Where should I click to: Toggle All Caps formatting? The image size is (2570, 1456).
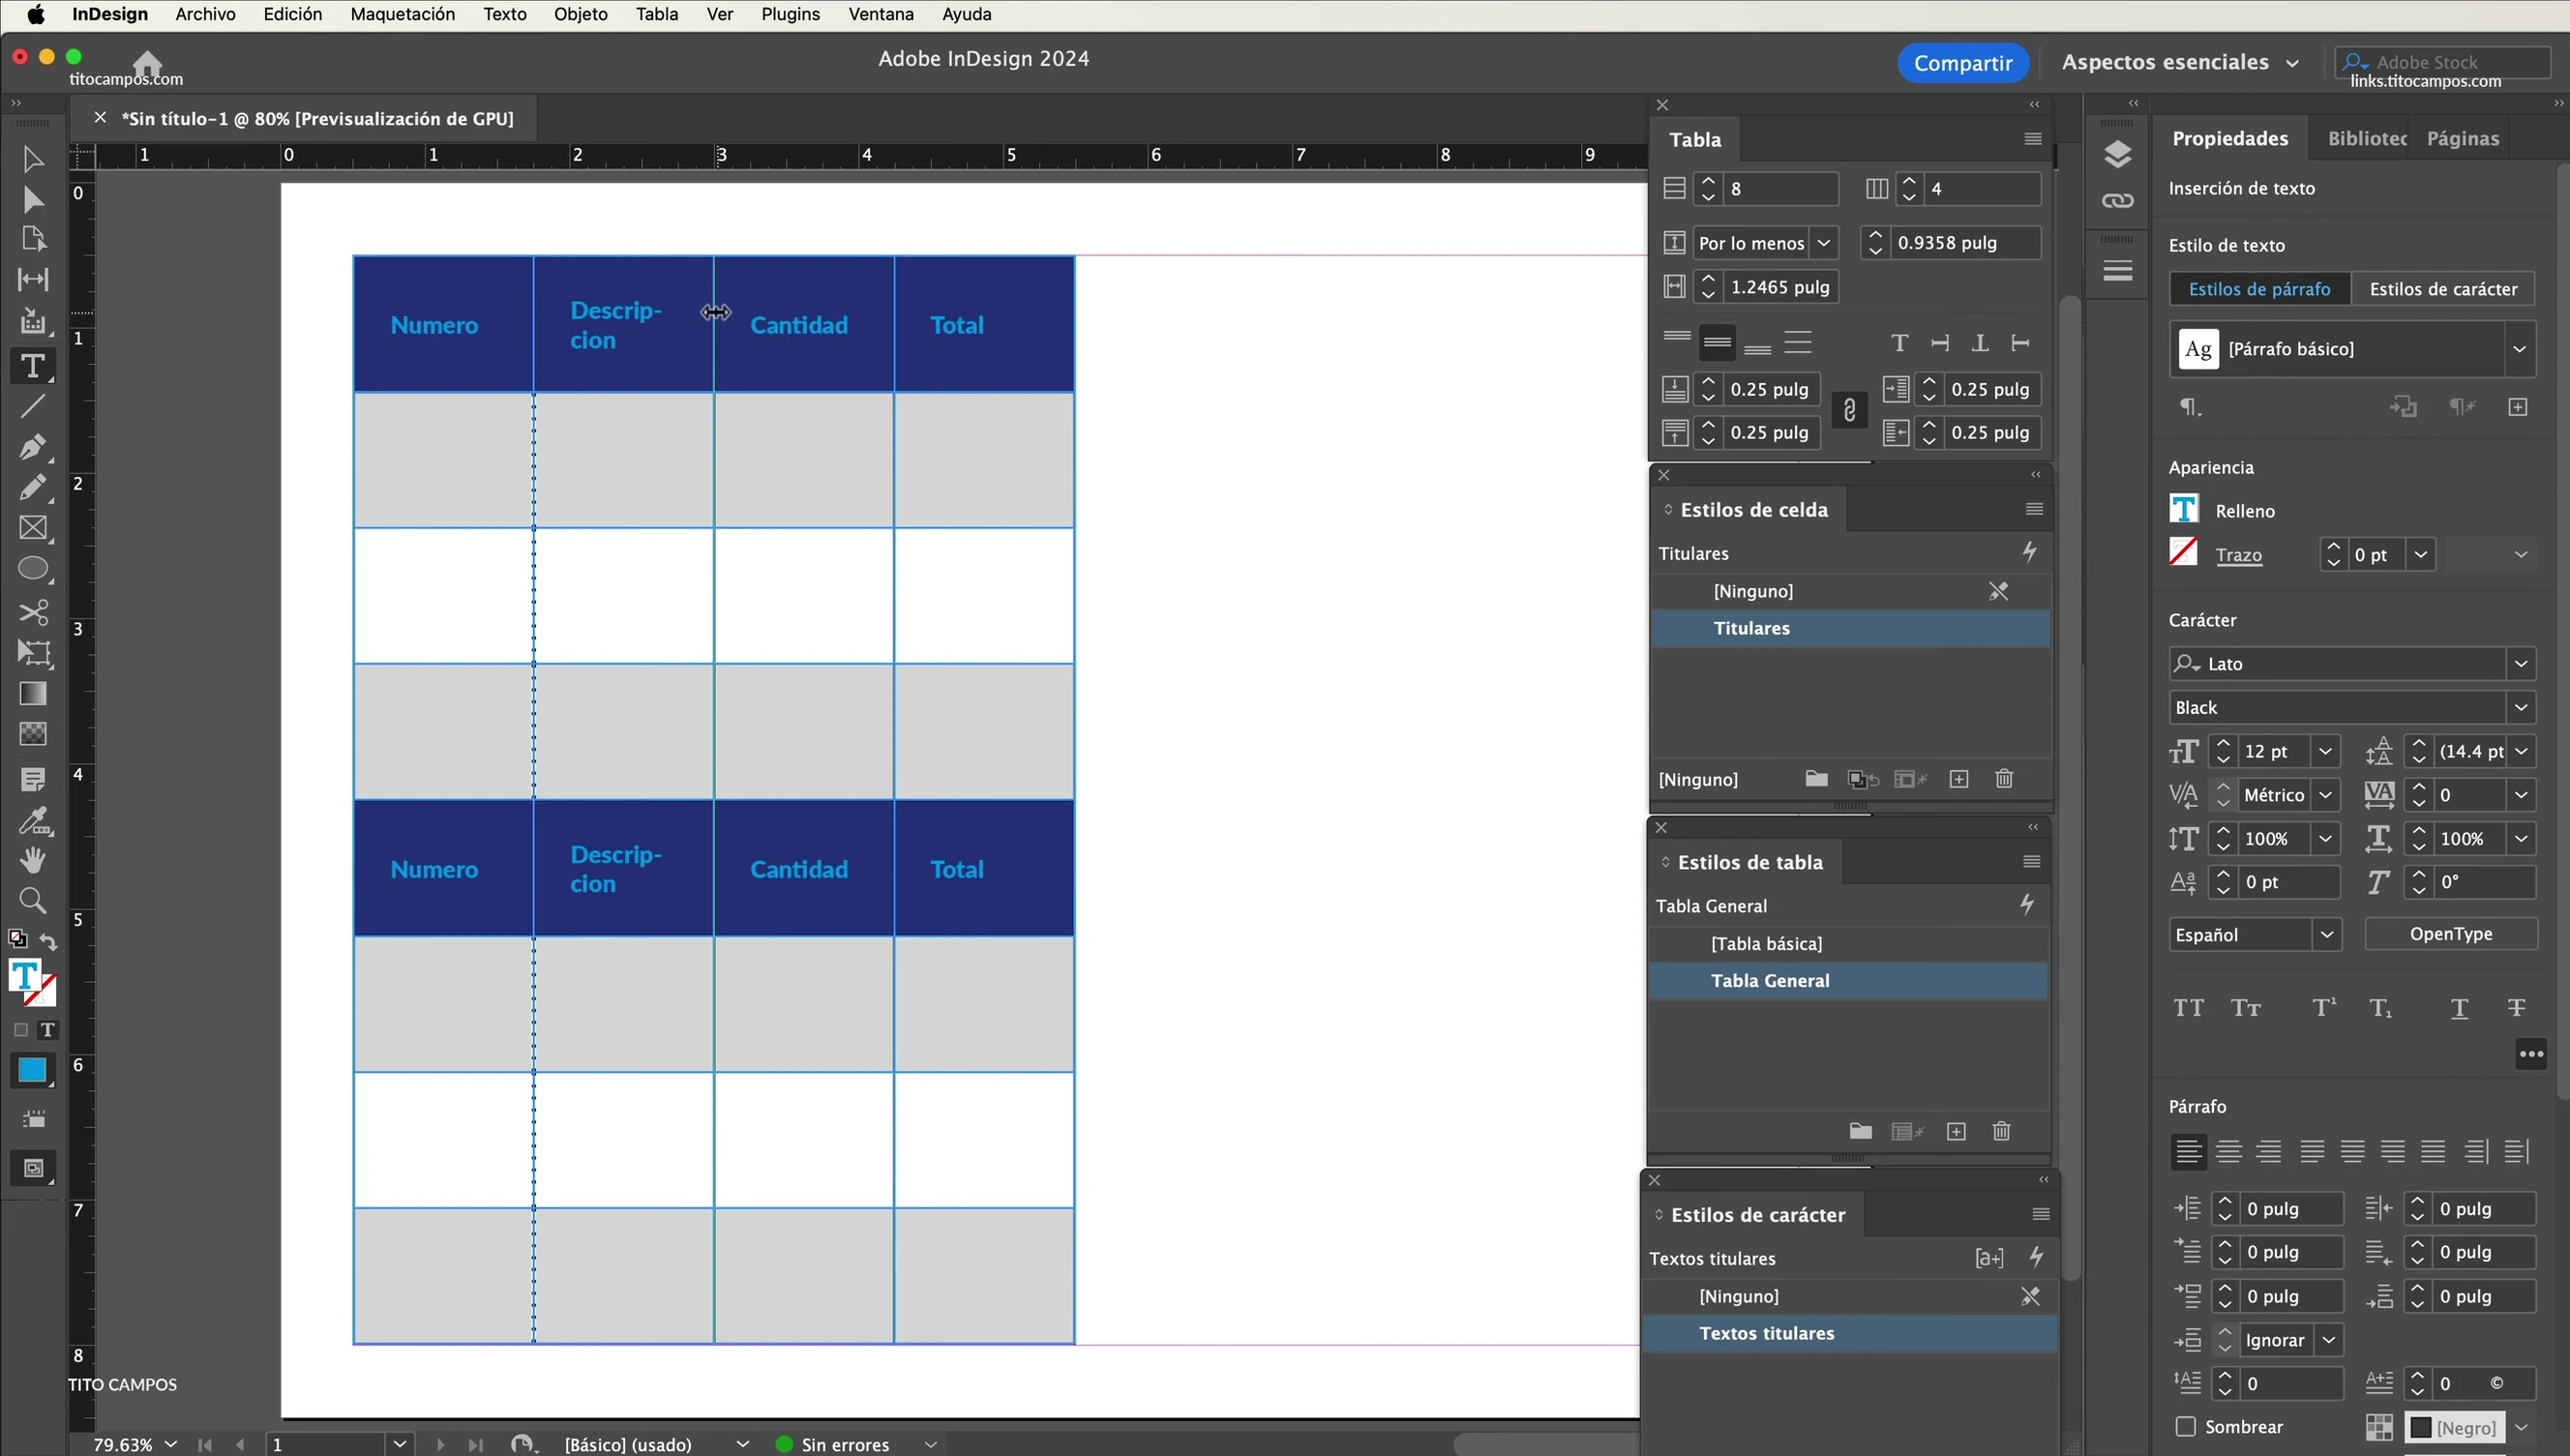click(x=2188, y=1008)
